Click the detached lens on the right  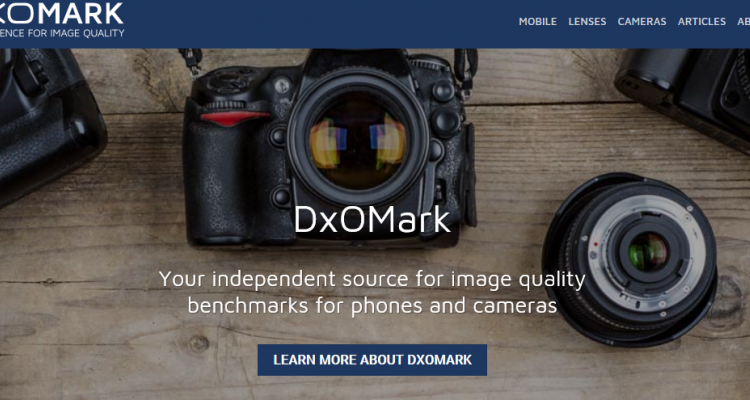[629, 259]
